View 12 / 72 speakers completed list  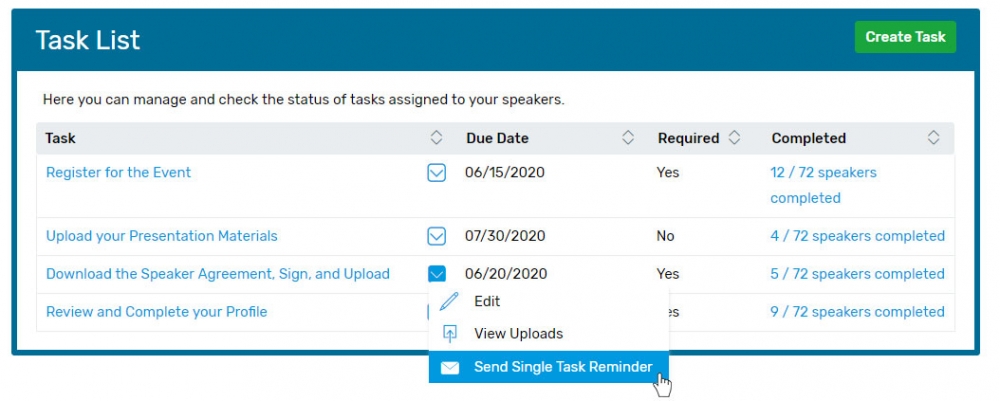pyautogui.click(x=823, y=185)
